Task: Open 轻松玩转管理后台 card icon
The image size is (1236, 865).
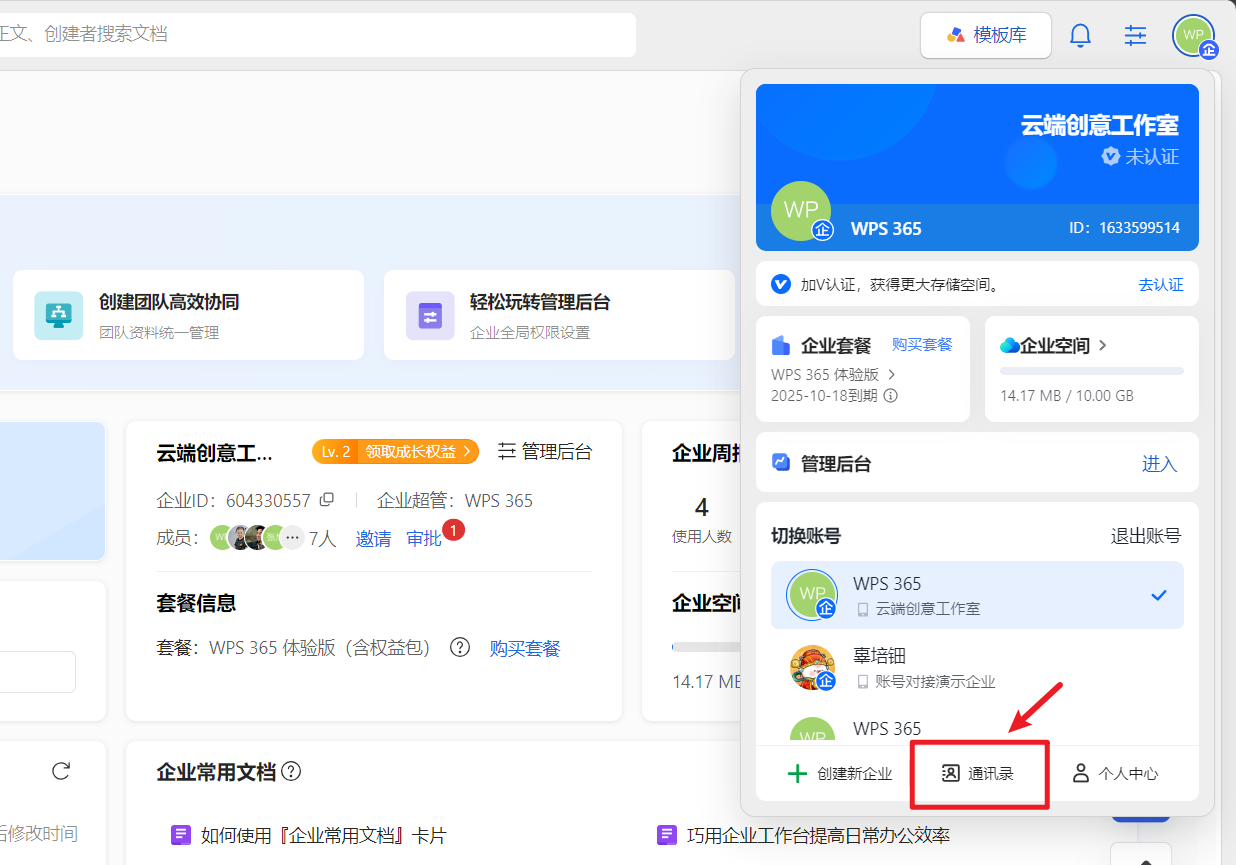Action: tap(430, 316)
